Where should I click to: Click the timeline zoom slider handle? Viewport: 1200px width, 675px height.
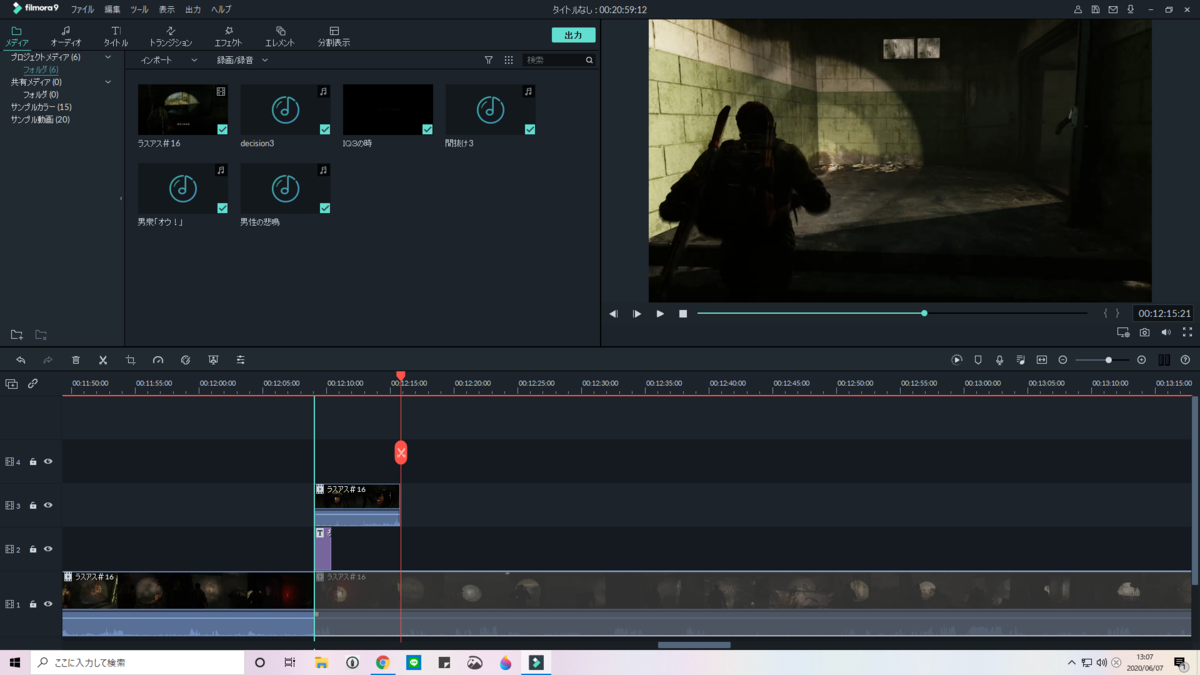[x=1108, y=360]
